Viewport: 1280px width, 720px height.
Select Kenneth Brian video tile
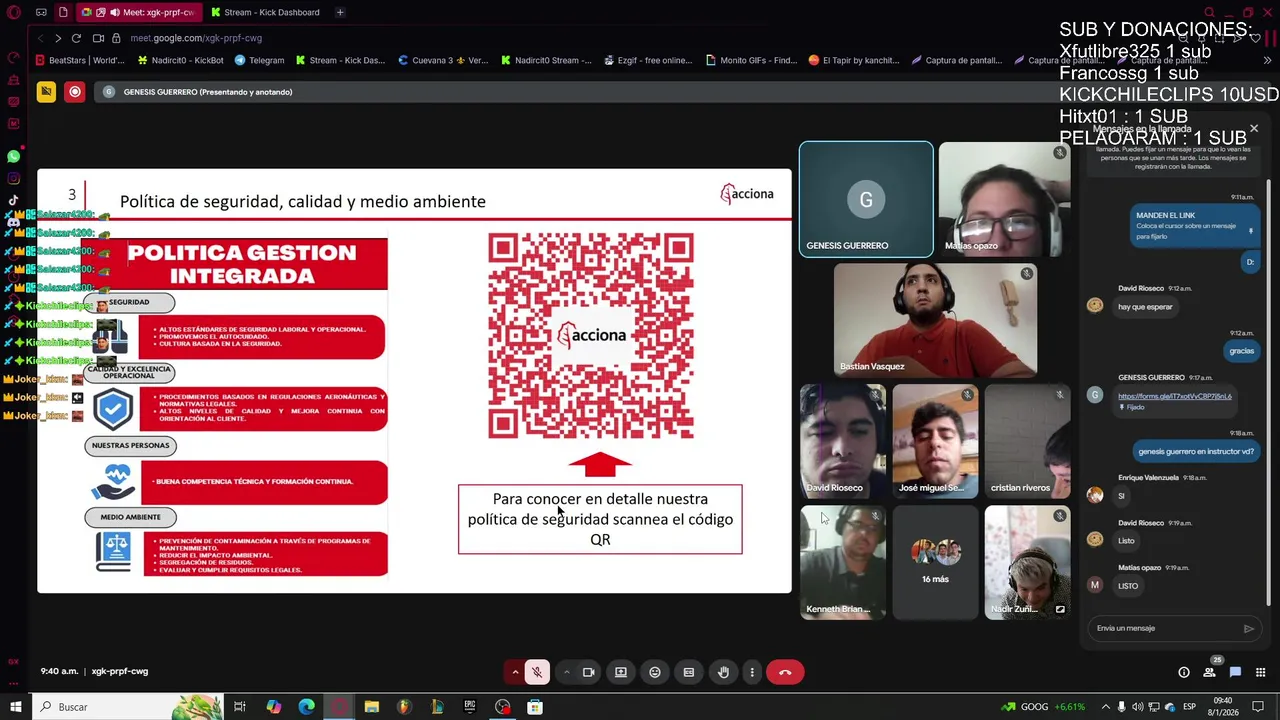[x=843, y=562]
